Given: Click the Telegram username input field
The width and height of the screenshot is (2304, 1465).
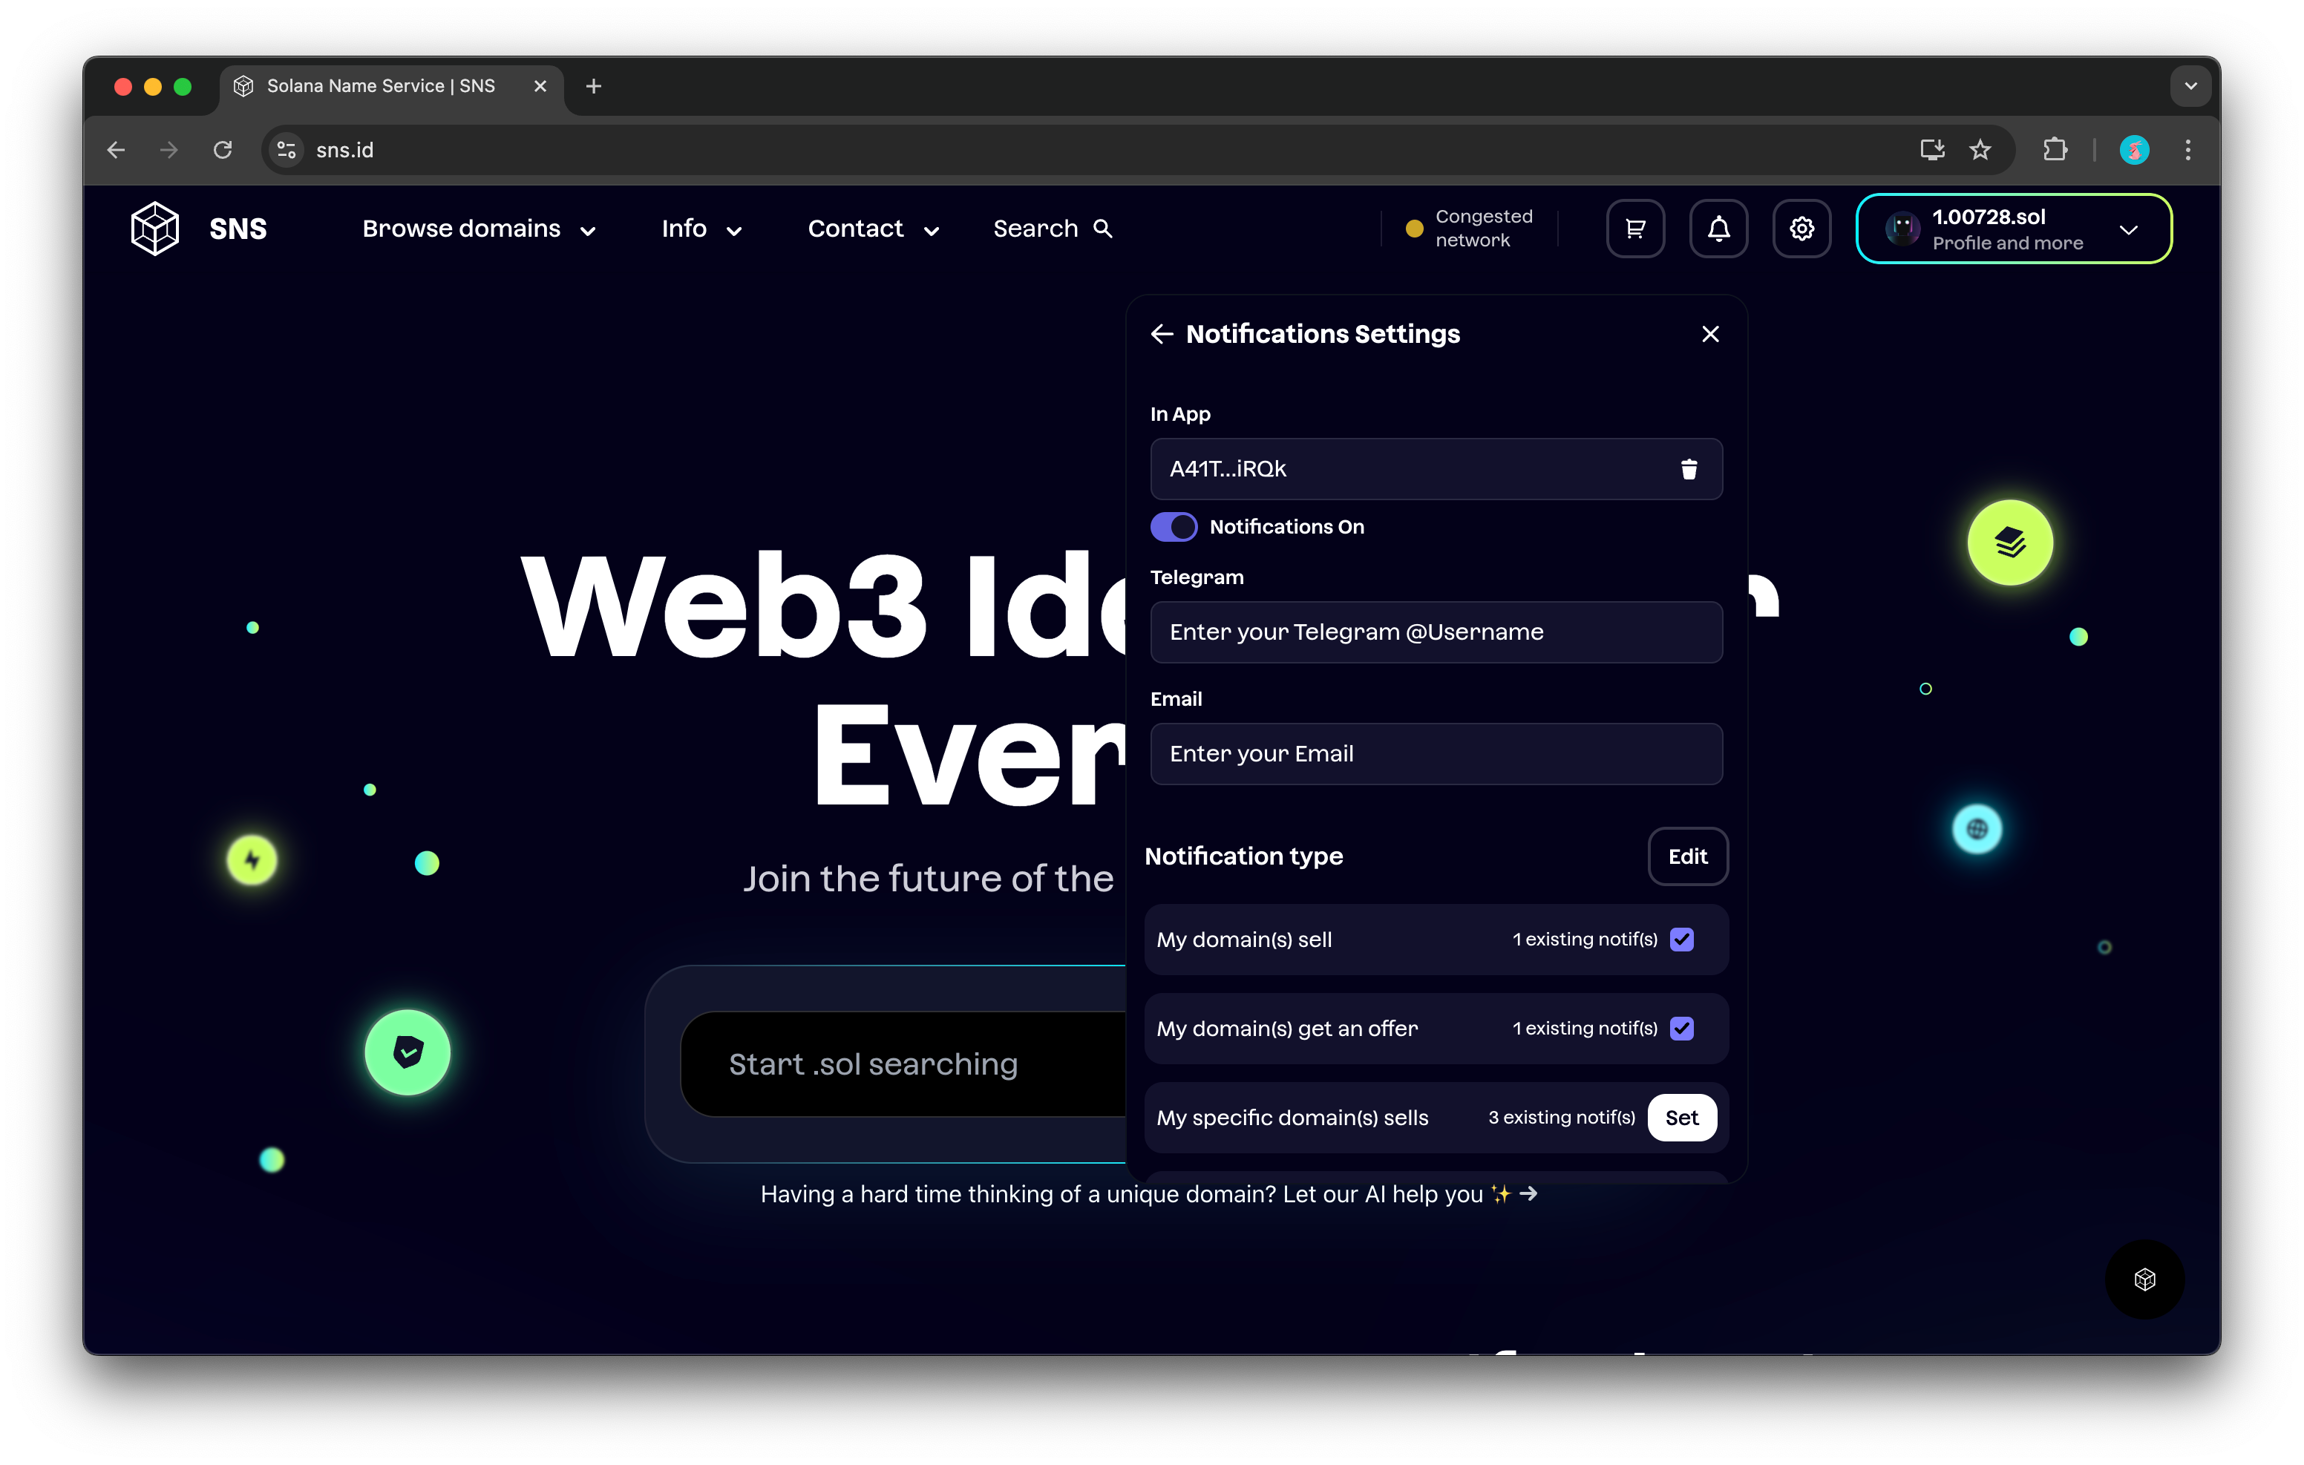Looking at the screenshot, I should point(1436,632).
